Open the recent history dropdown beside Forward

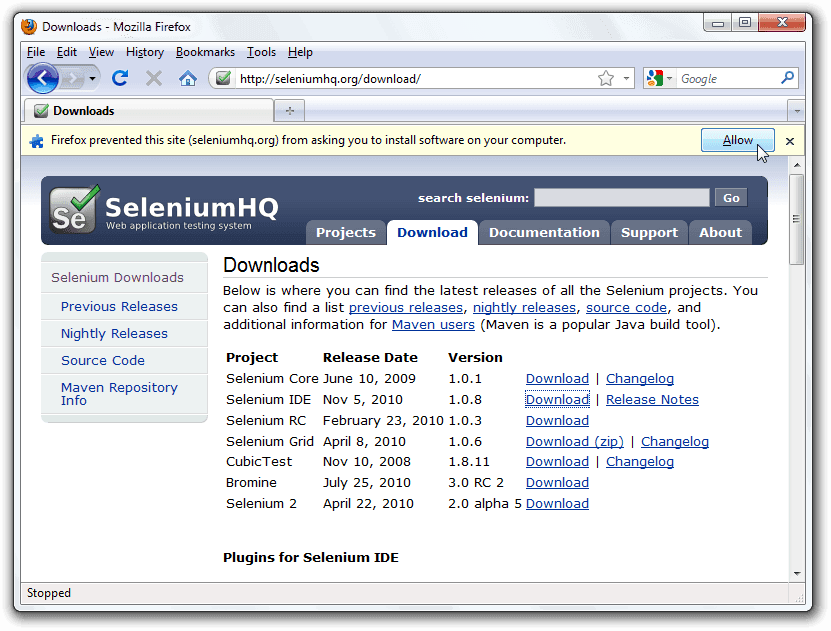click(92, 77)
